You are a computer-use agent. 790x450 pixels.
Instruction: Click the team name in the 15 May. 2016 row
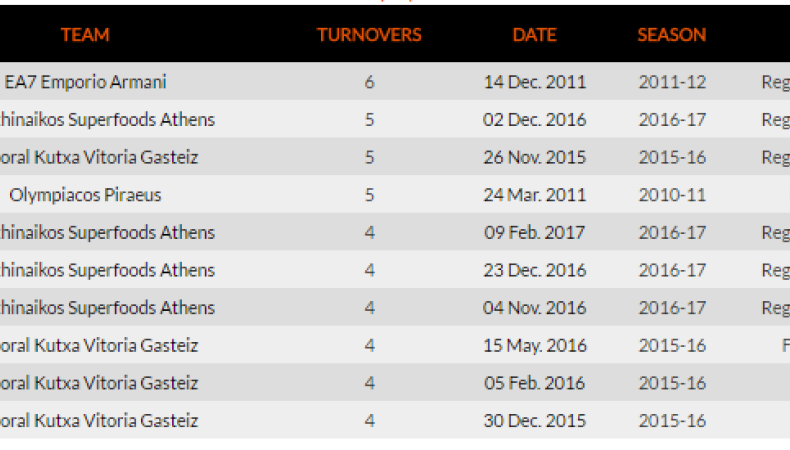(x=99, y=345)
